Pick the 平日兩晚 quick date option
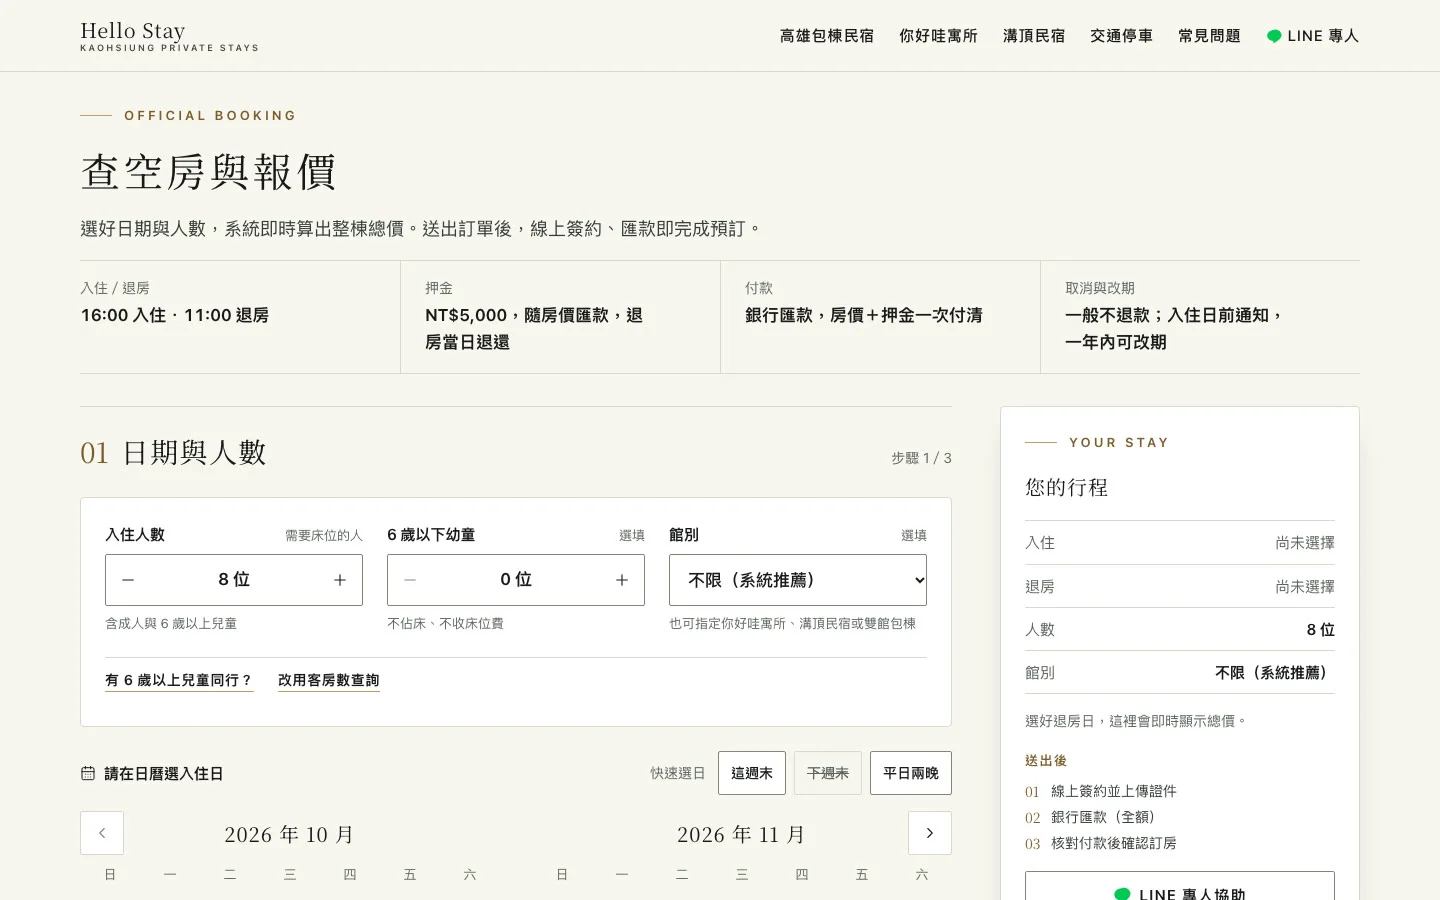 tap(911, 773)
